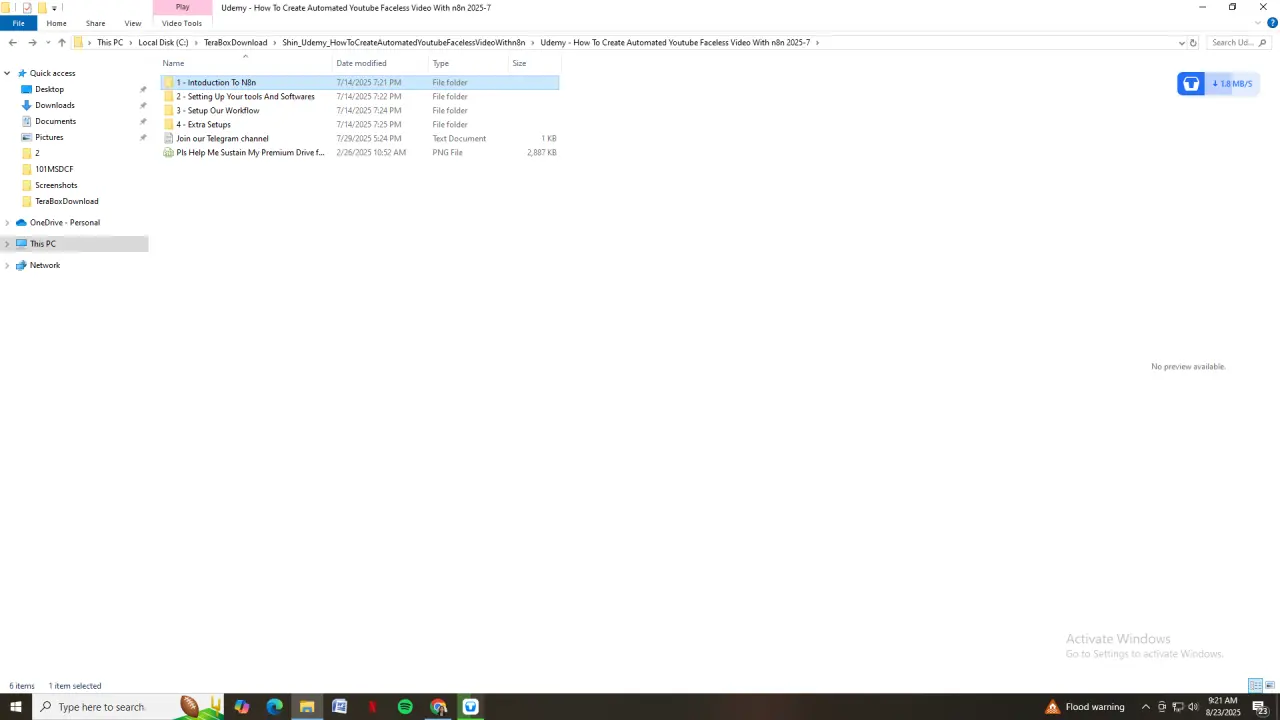Open the Windows Start menu
The image size is (1280, 720).
click(15, 707)
